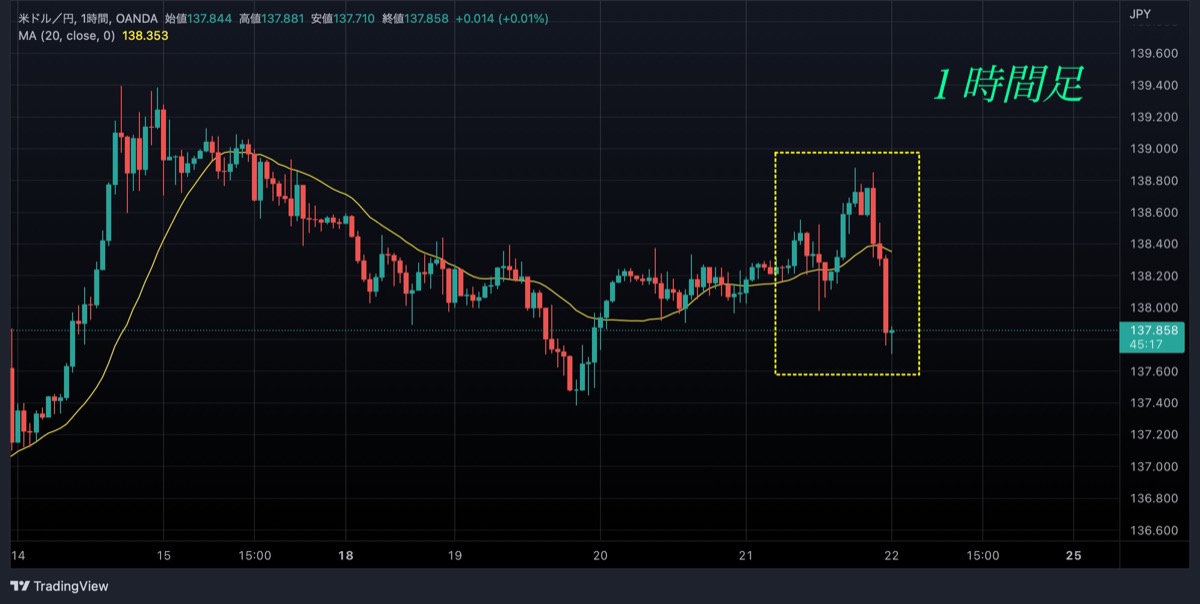The width and height of the screenshot is (1200, 604).
Task: Click the +0.014 (+0.01%) change value
Action: coord(503,18)
